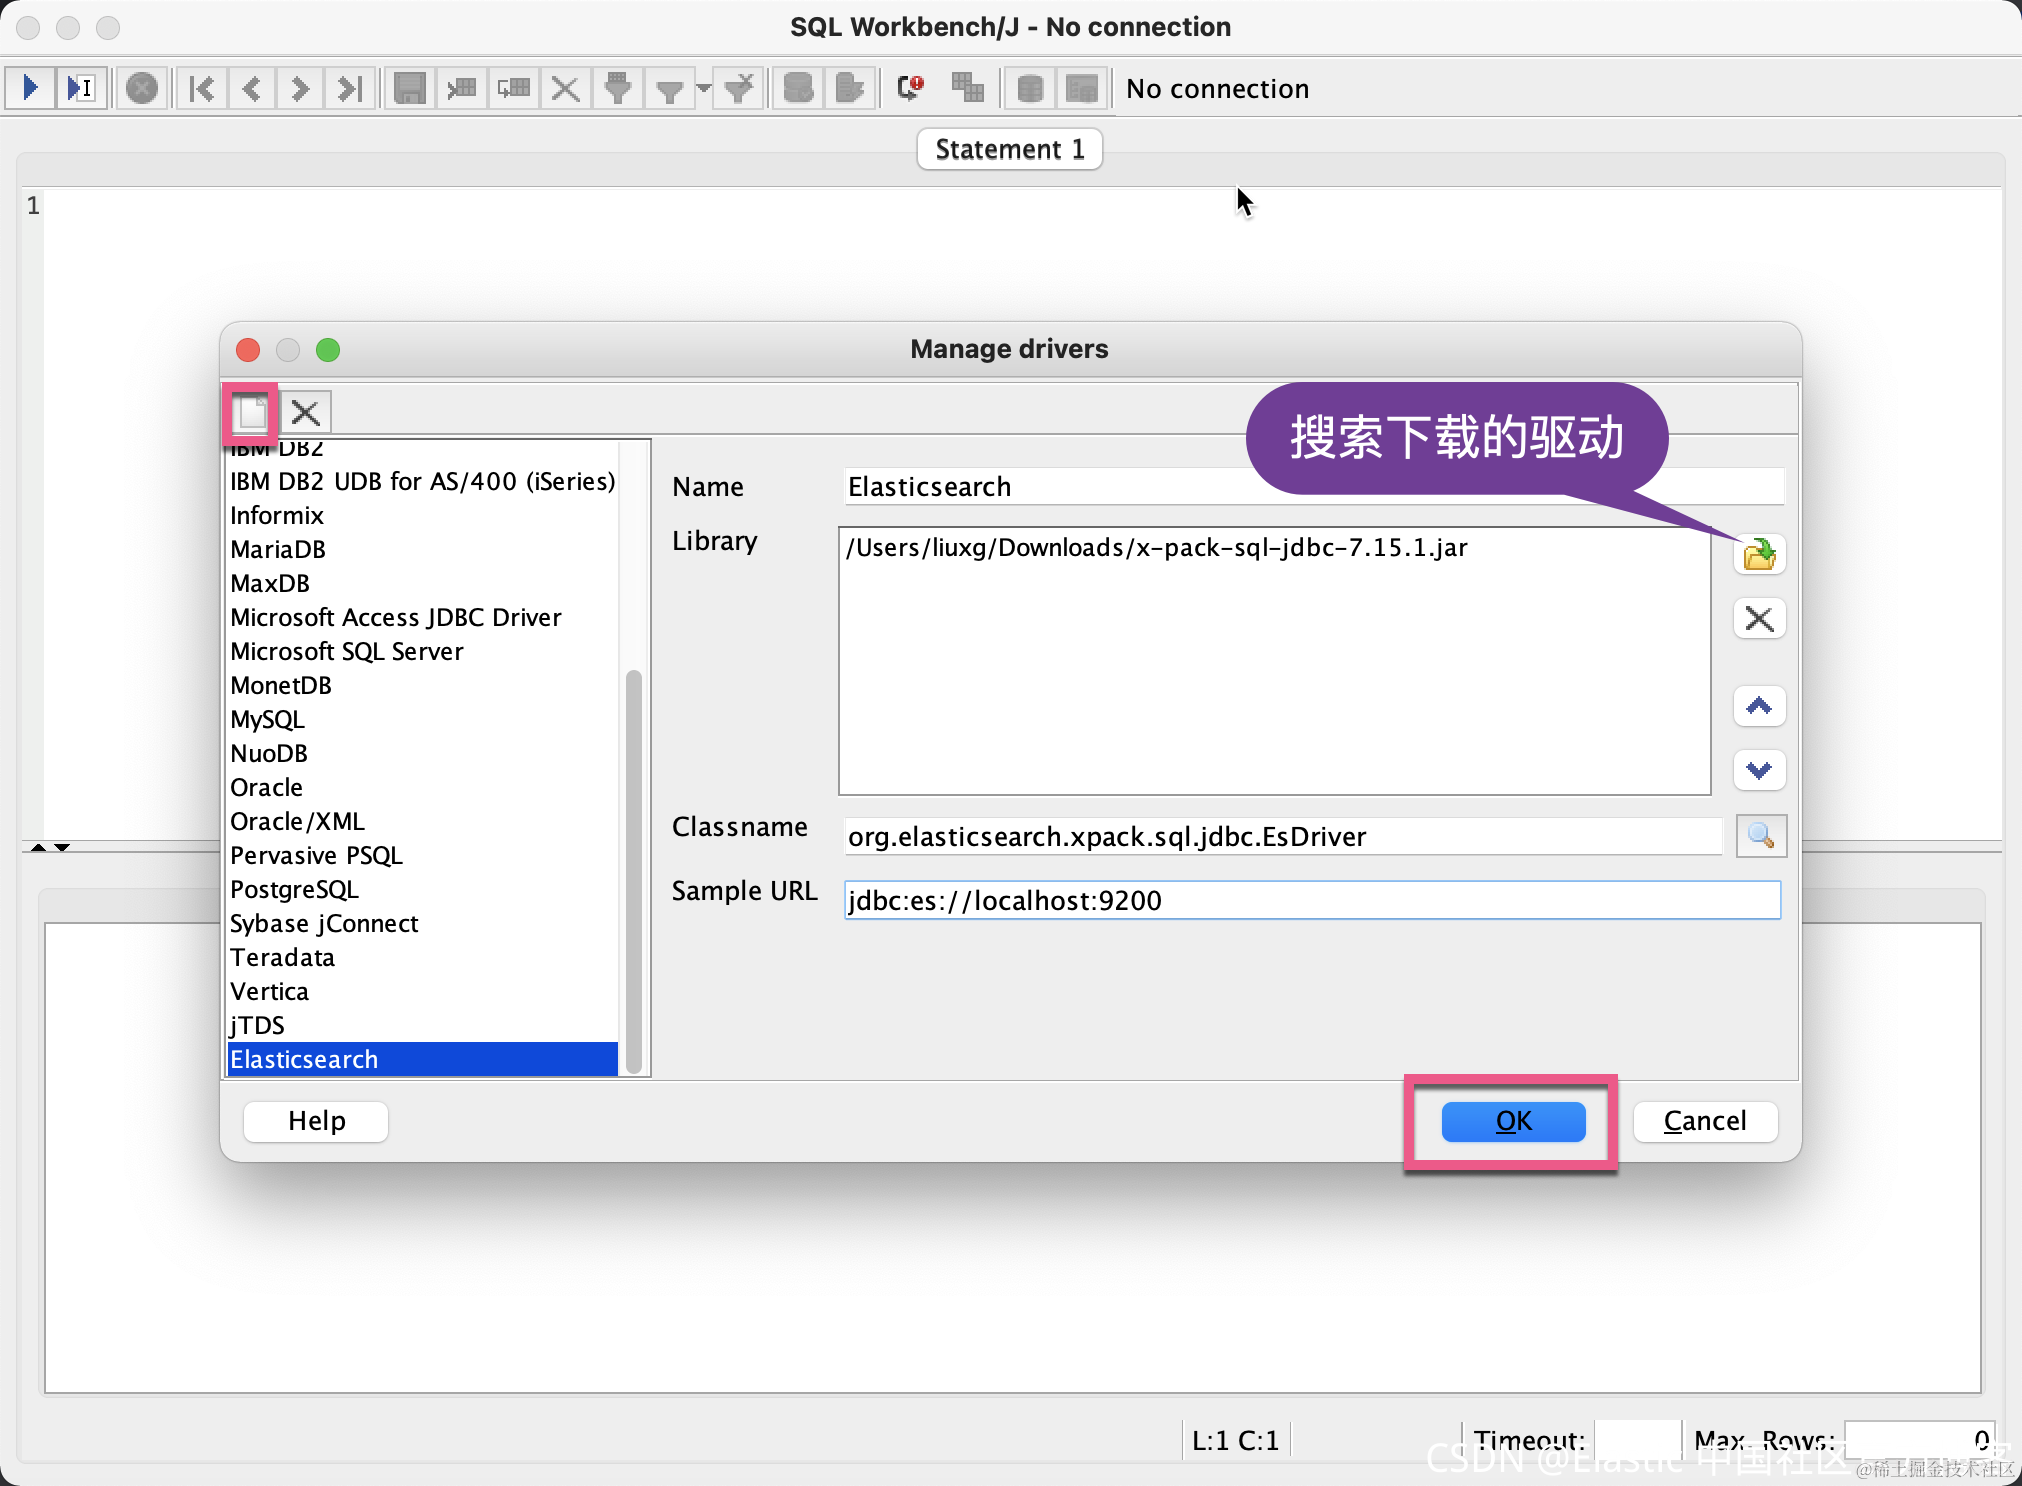This screenshot has width=2022, height=1486.
Task: Expand the editor pane using the down triangle
Action: (62, 847)
